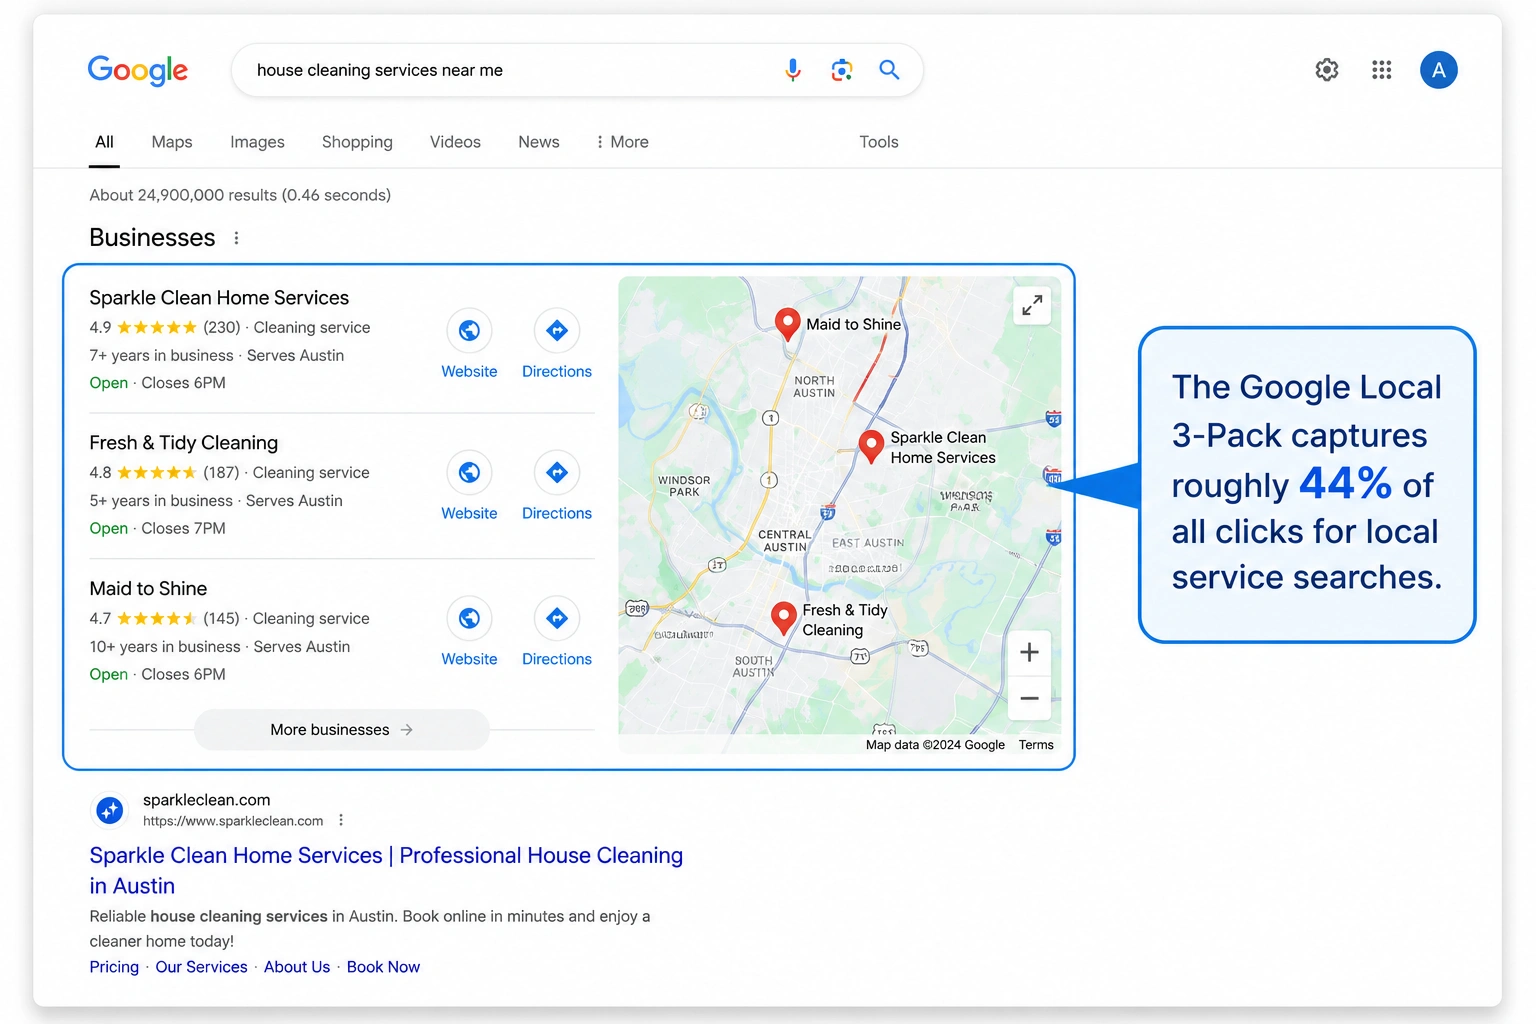Open the Book Now sitelink

click(x=383, y=967)
